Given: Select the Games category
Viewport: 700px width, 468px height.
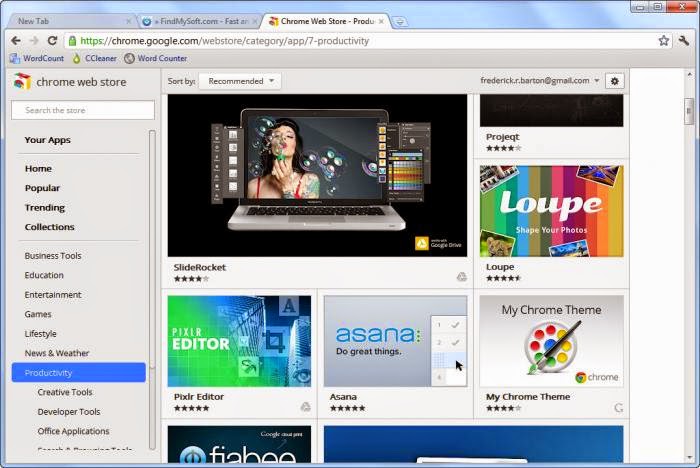Looking at the screenshot, I should (x=38, y=314).
